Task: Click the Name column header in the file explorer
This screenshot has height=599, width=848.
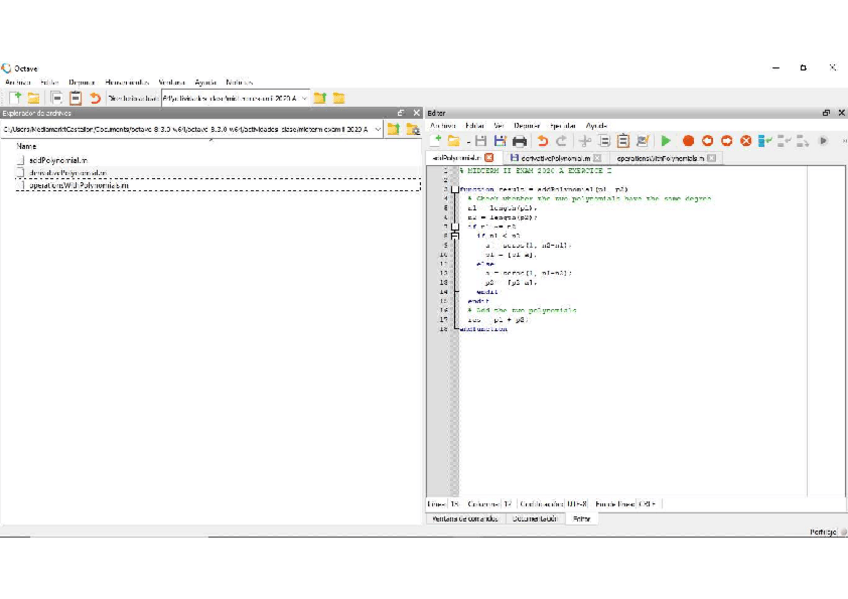Action: click(27, 146)
